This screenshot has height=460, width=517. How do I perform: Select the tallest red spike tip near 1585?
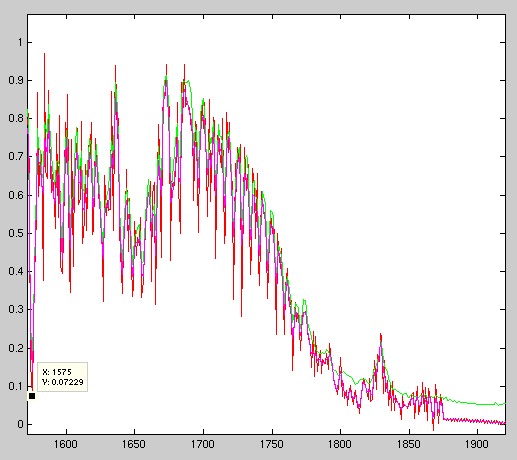pos(44,54)
